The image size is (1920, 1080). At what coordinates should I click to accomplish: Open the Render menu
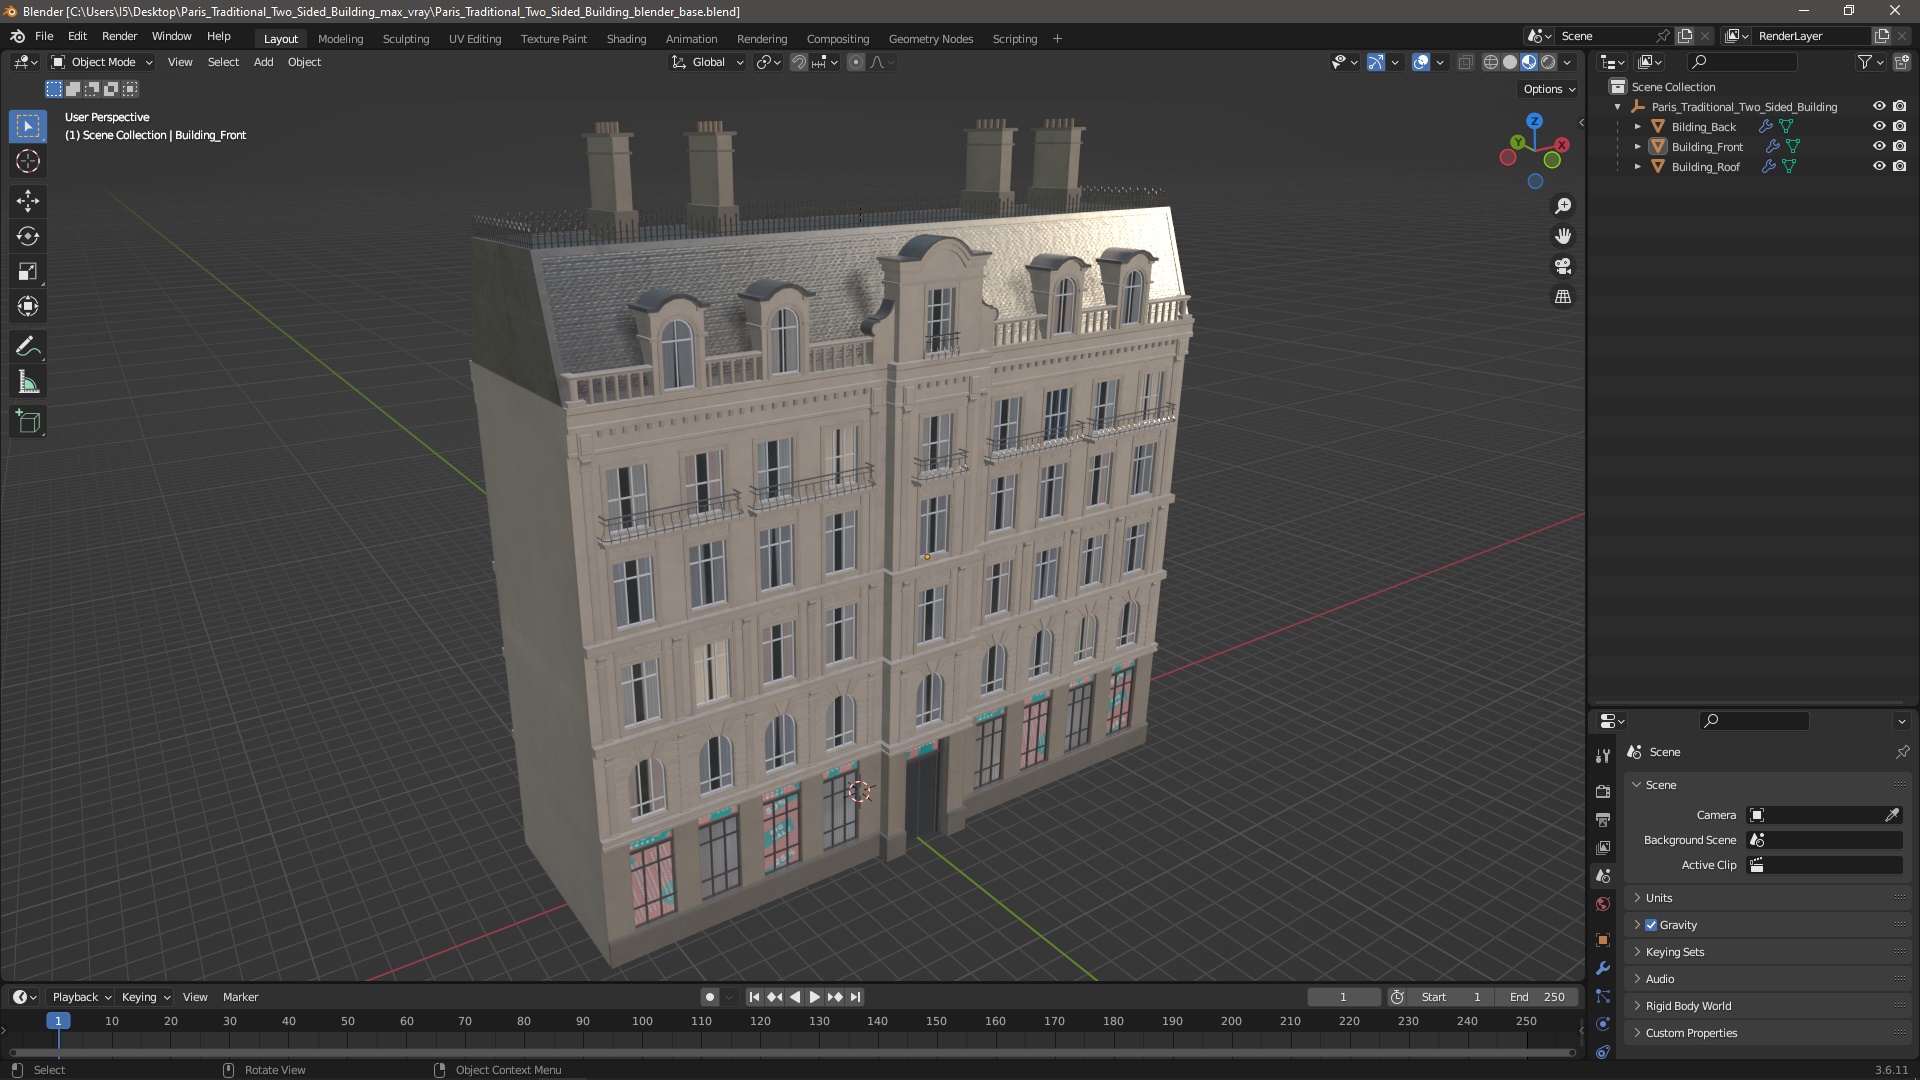pos(119,36)
